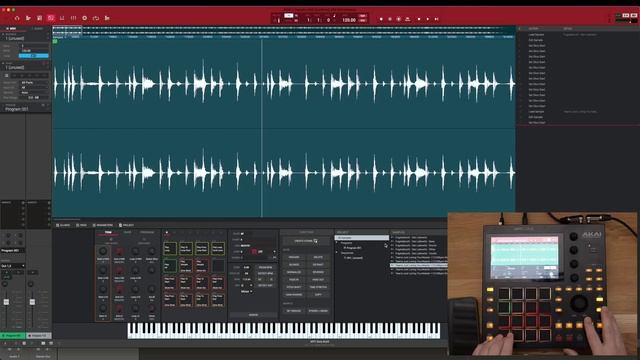Click the green marker at the waveform start
Viewport: 640px width, 360px height.
[x=55, y=41]
